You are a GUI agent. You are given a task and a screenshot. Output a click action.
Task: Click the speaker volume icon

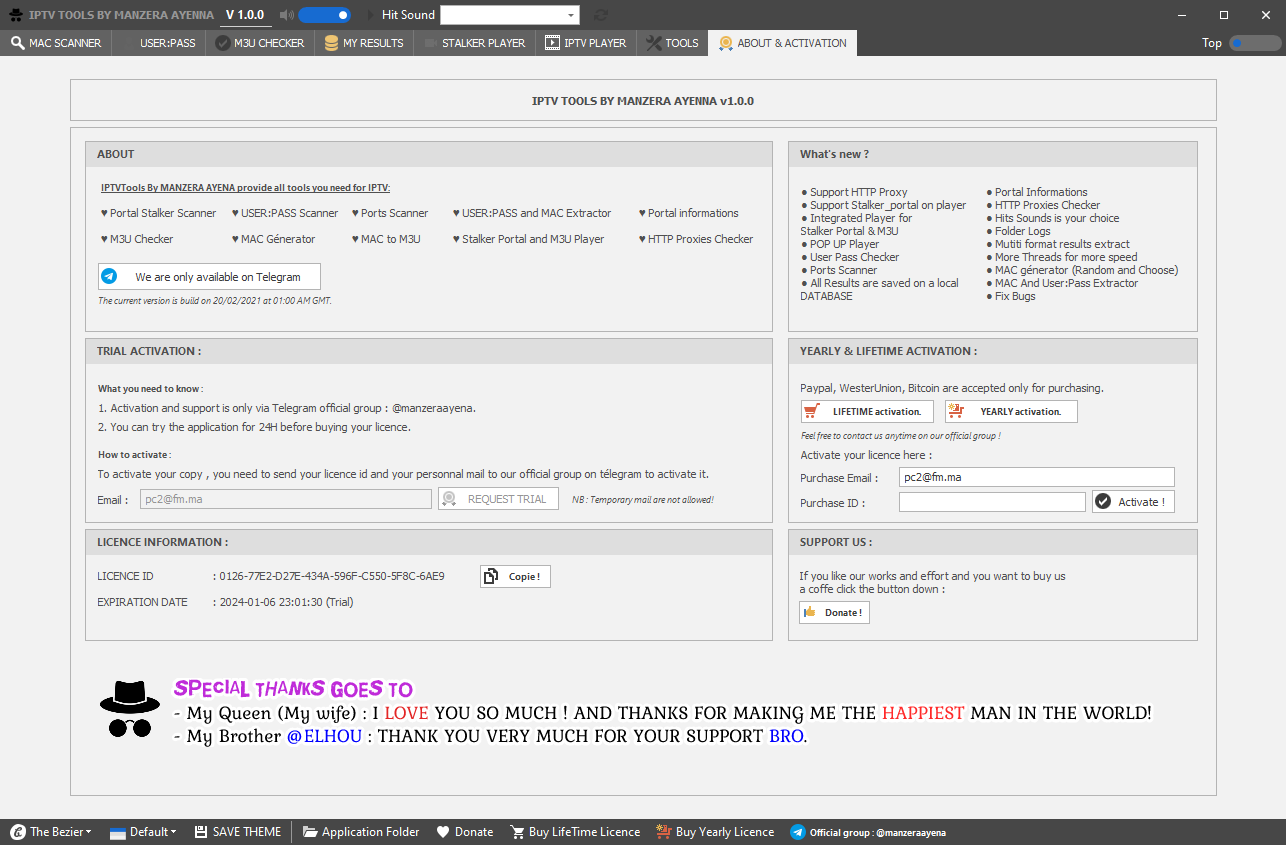tap(287, 15)
